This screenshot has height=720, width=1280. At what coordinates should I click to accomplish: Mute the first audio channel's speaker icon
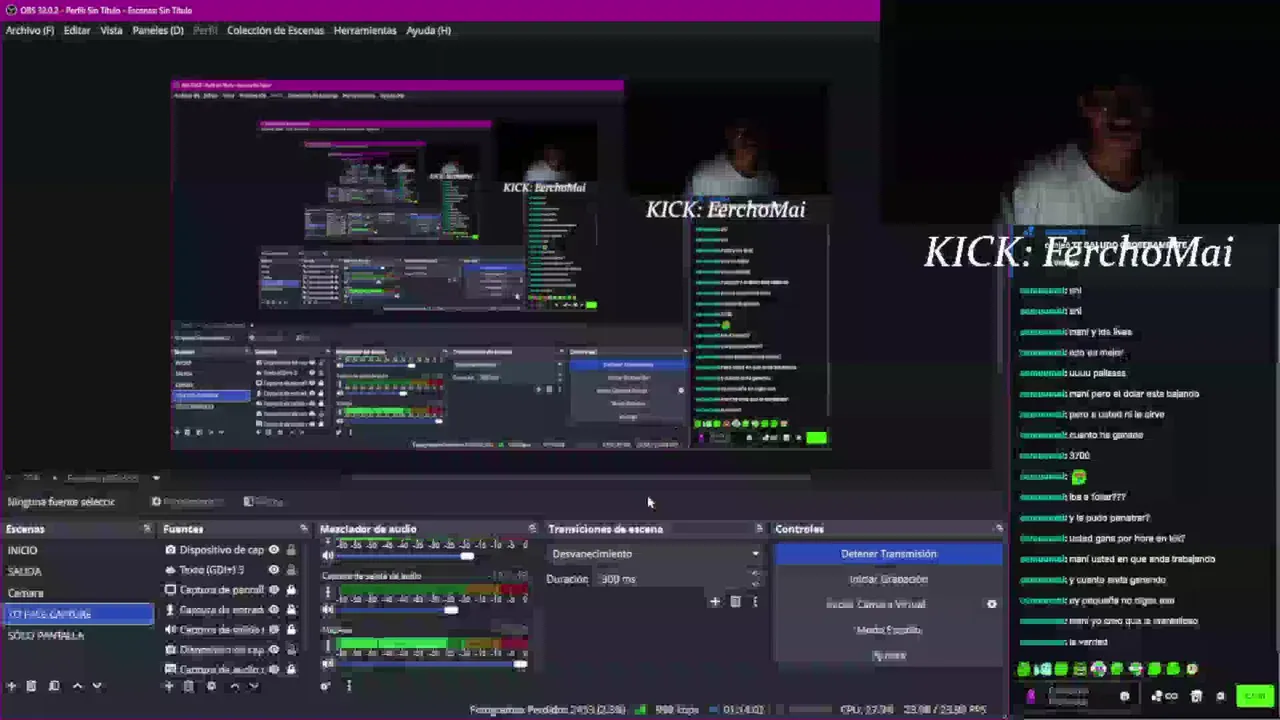(x=328, y=555)
